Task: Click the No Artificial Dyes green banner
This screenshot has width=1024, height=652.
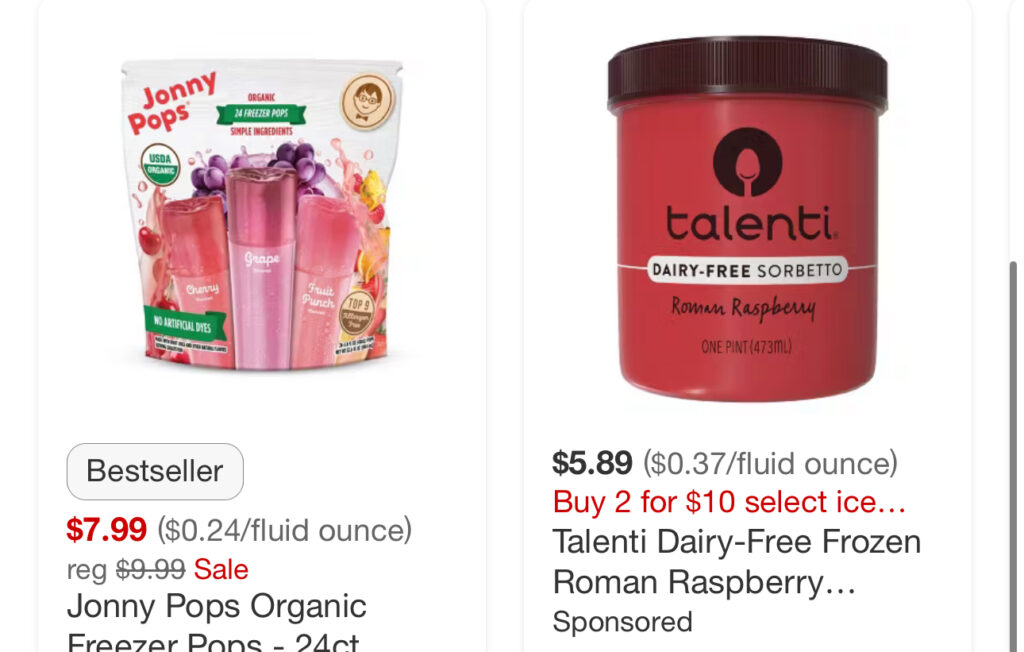Action: pyautogui.click(x=185, y=323)
